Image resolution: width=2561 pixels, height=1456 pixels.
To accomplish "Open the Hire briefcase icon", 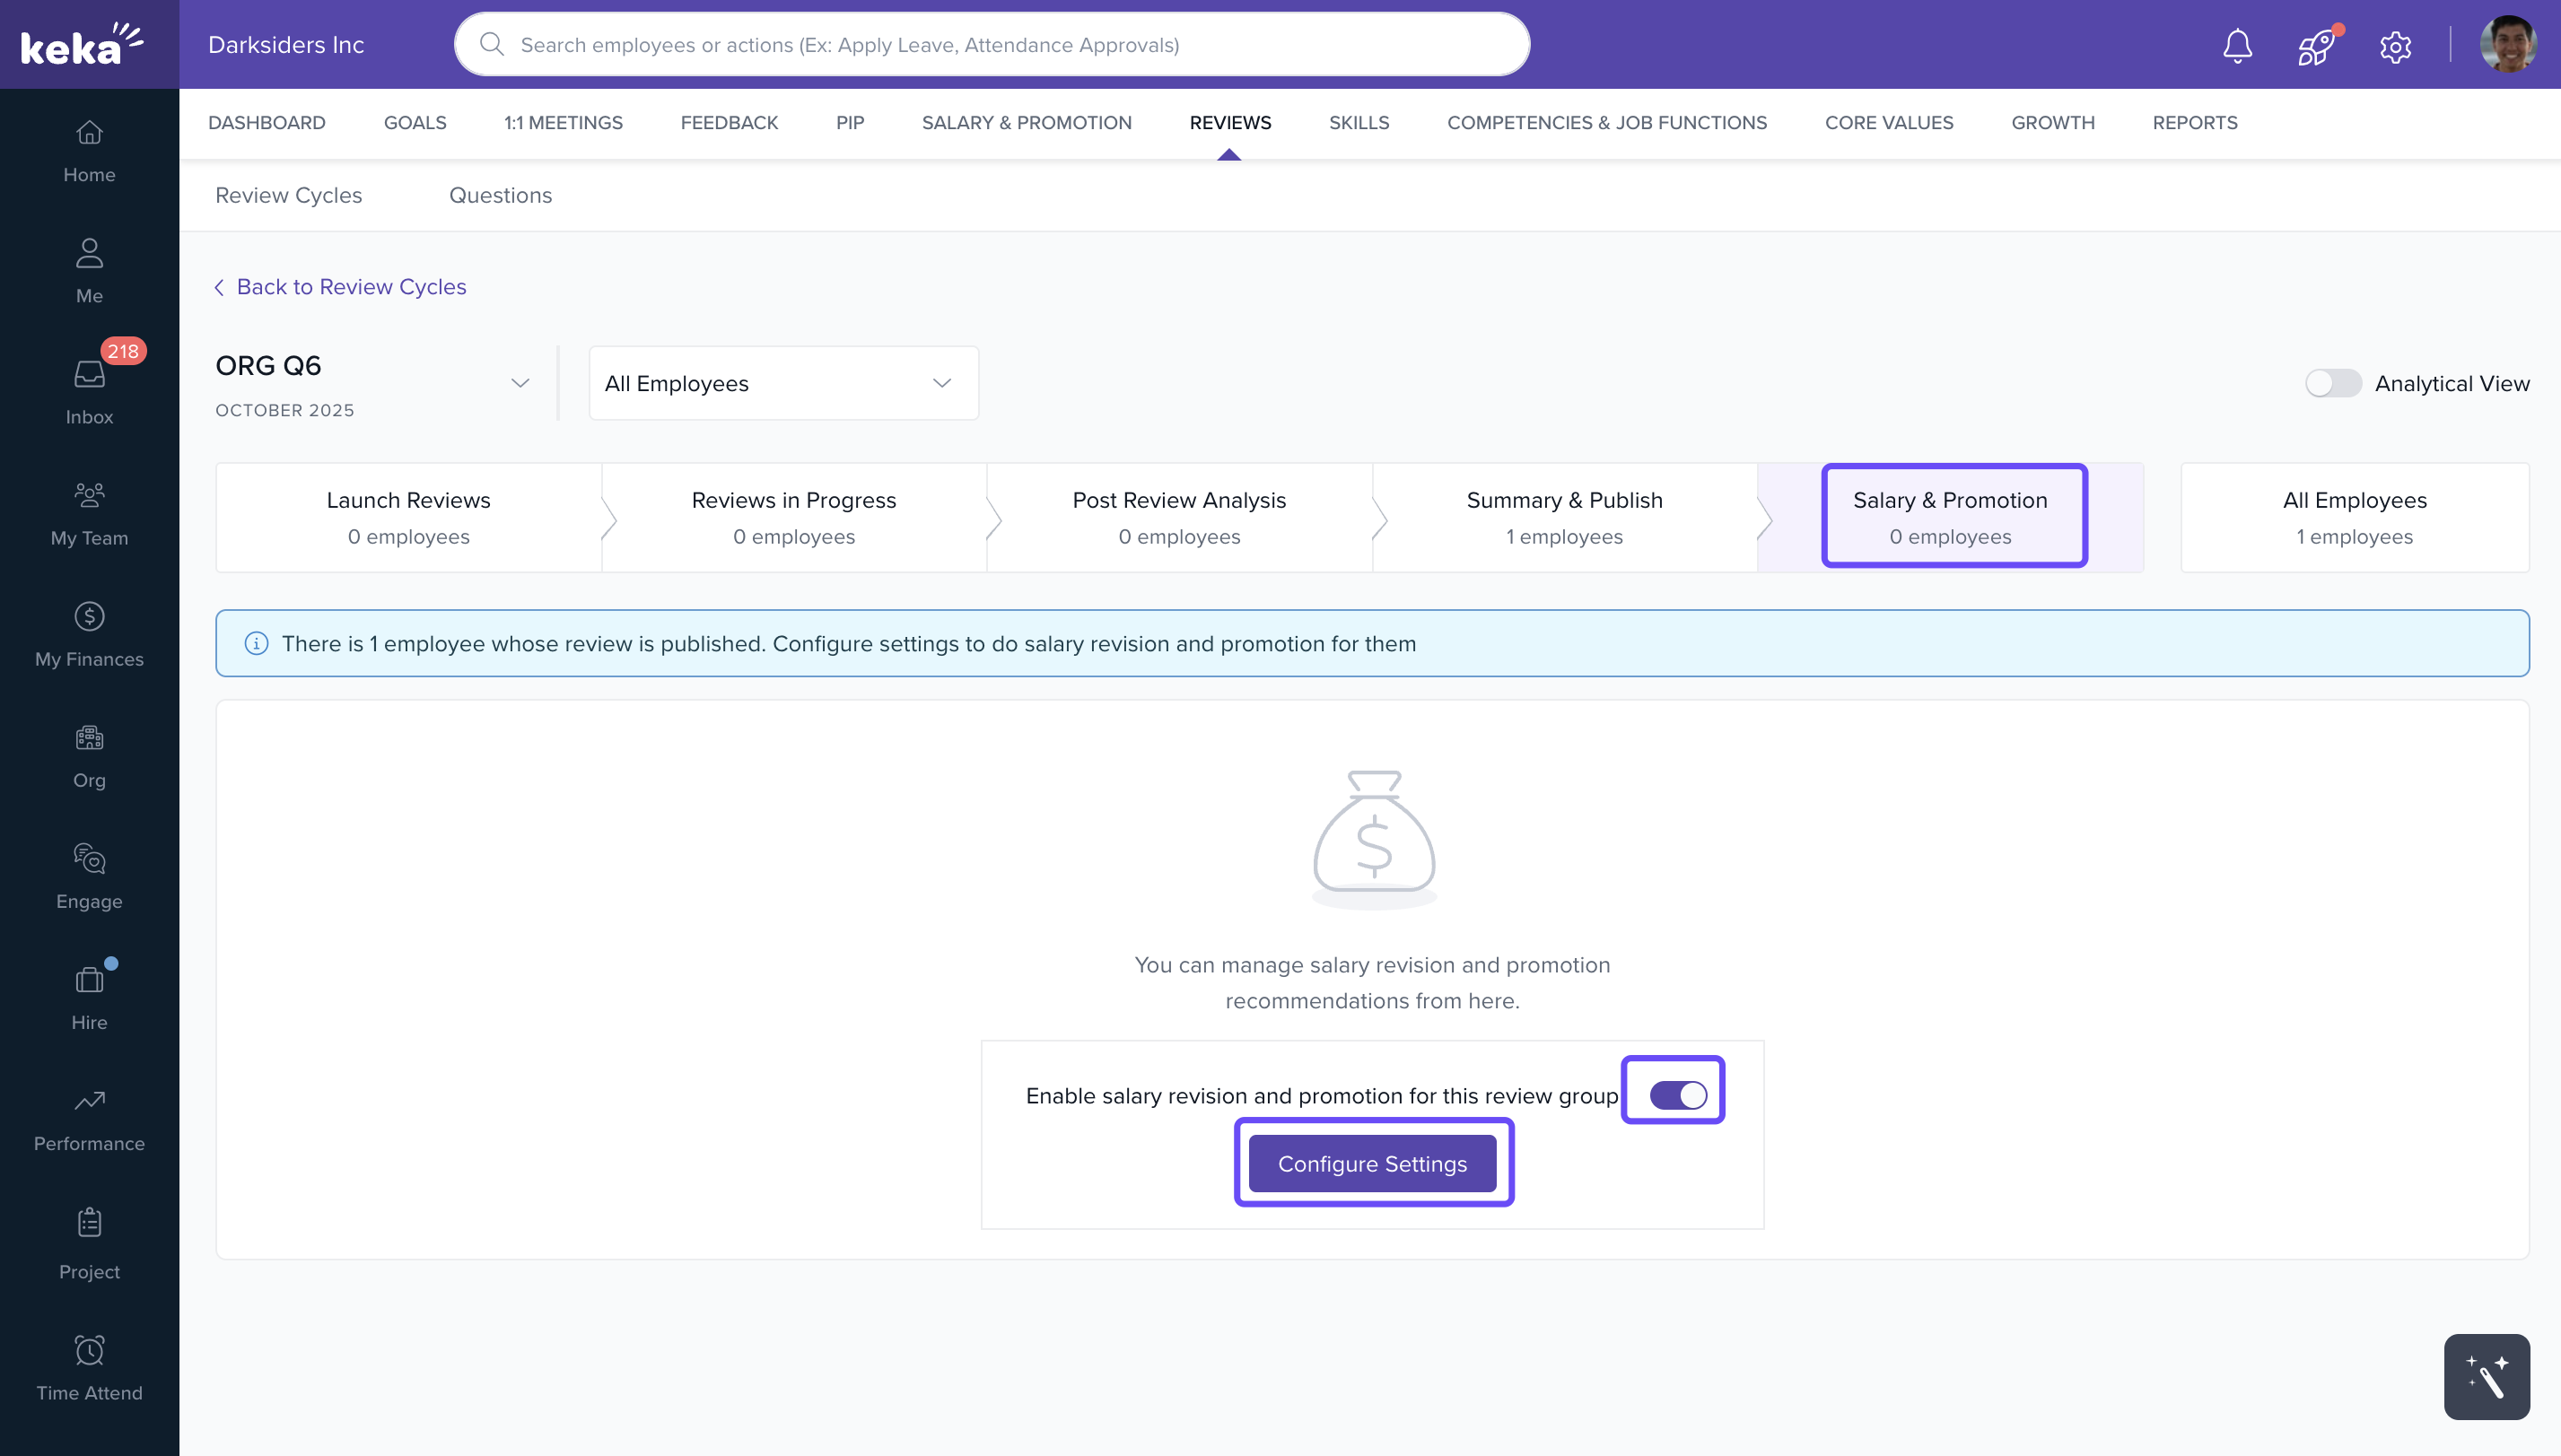I will [x=89, y=996].
